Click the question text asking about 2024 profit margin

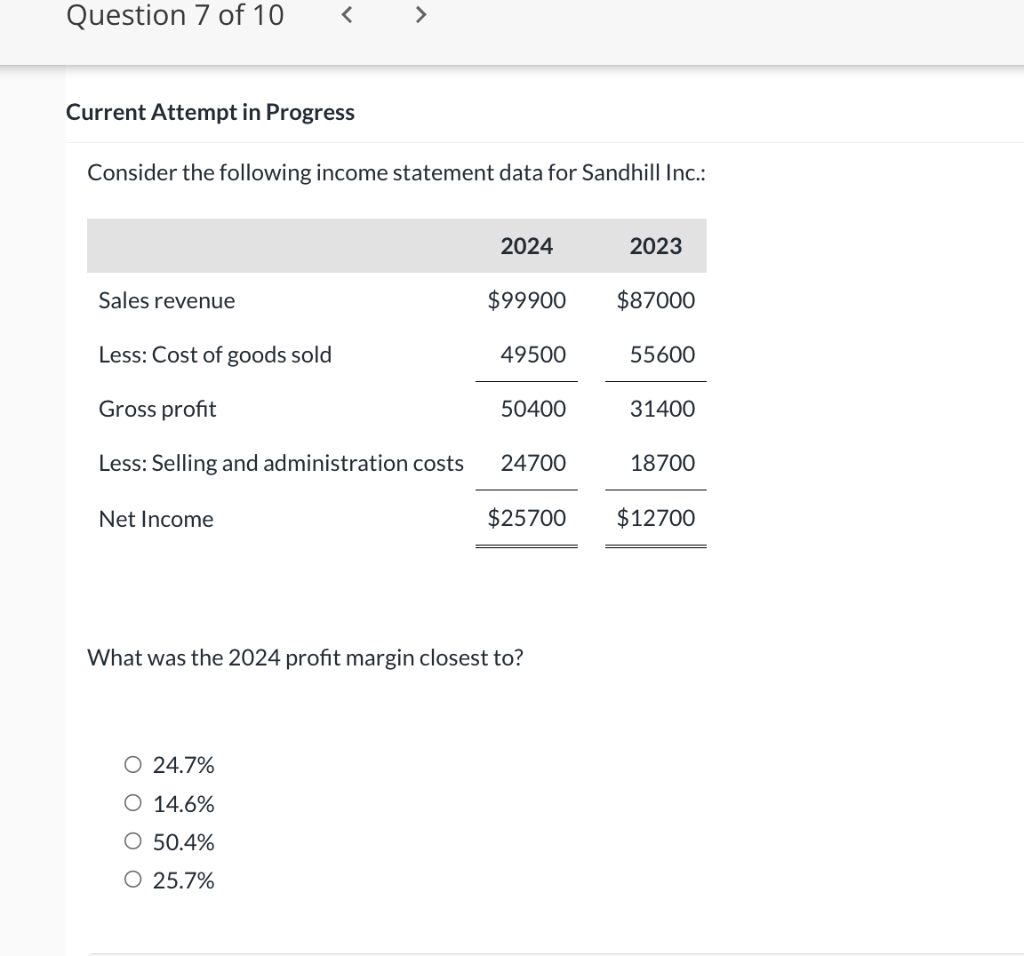click(x=306, y=657)
